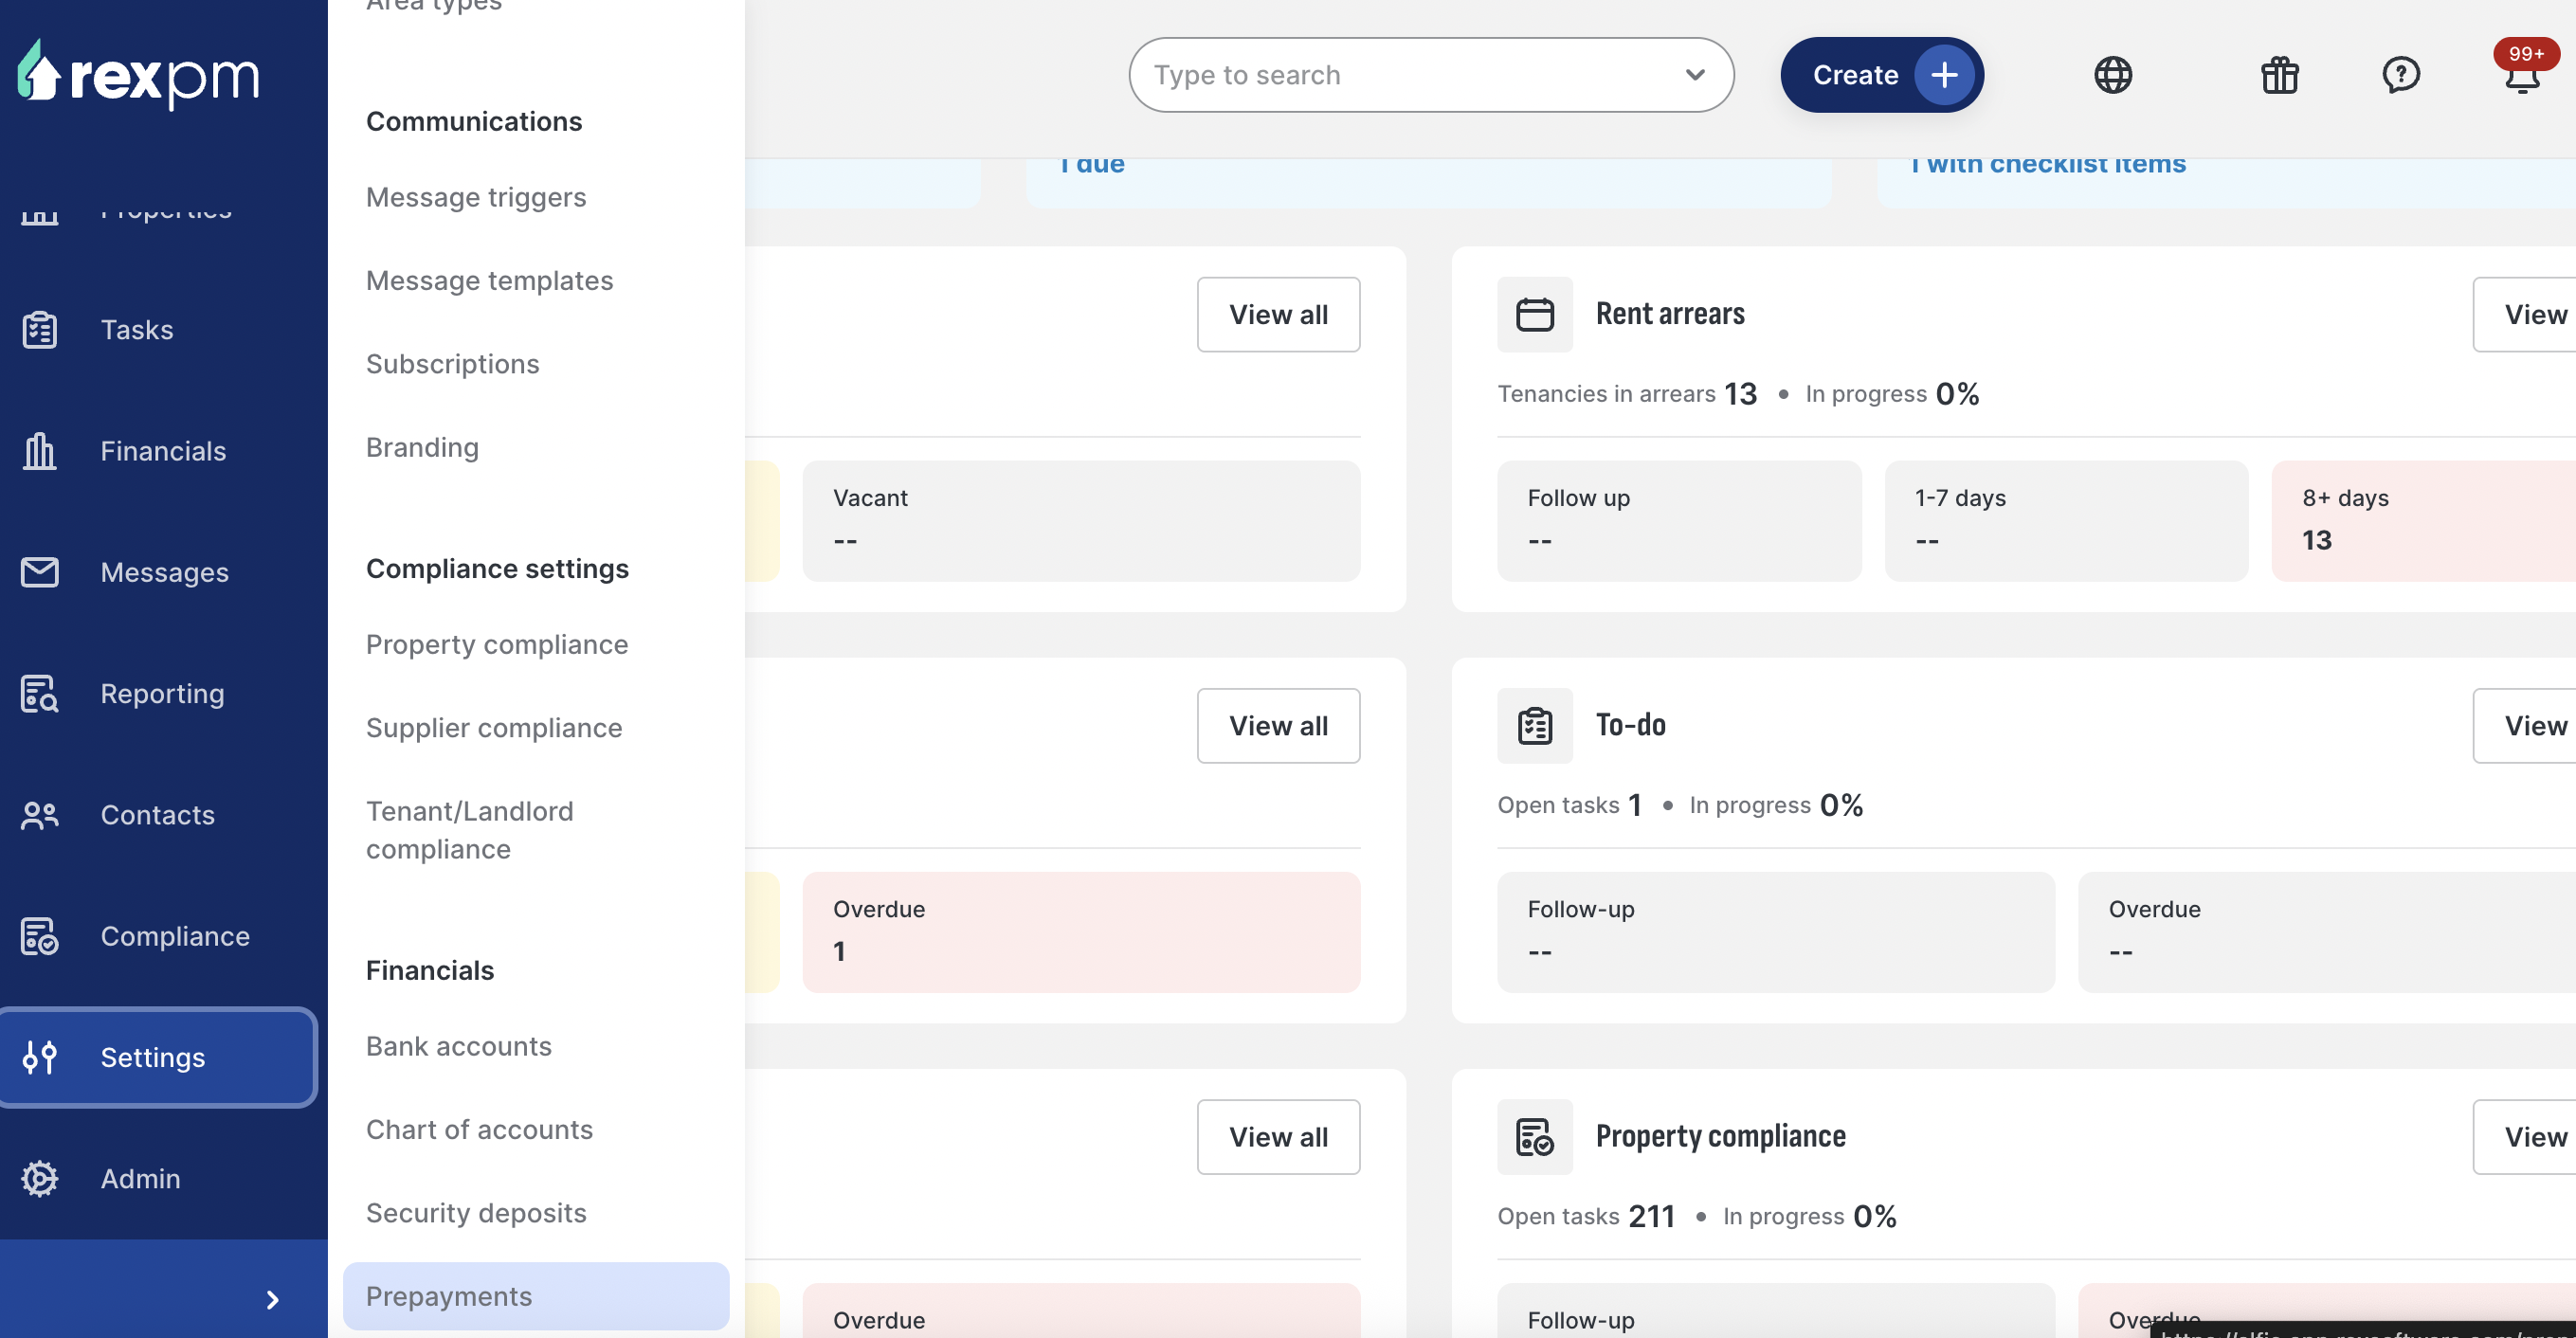The height and width of the screenshot is (1338, 2576).
Task: Click the Property compliance card icon
Action: [1534, 1137]
